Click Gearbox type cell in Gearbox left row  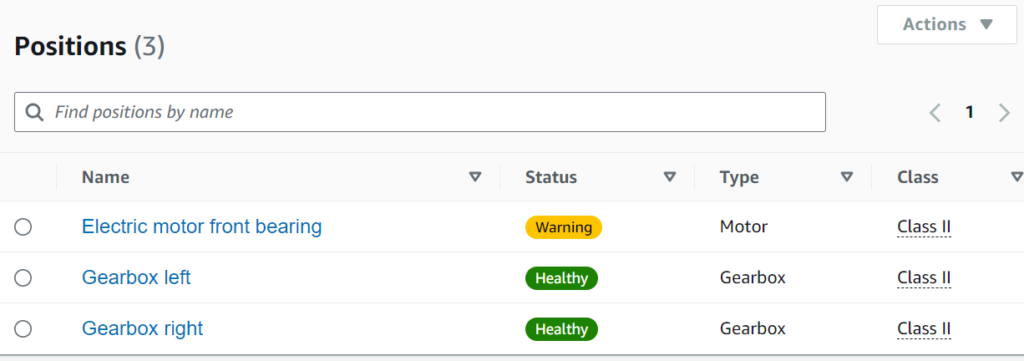752,278
